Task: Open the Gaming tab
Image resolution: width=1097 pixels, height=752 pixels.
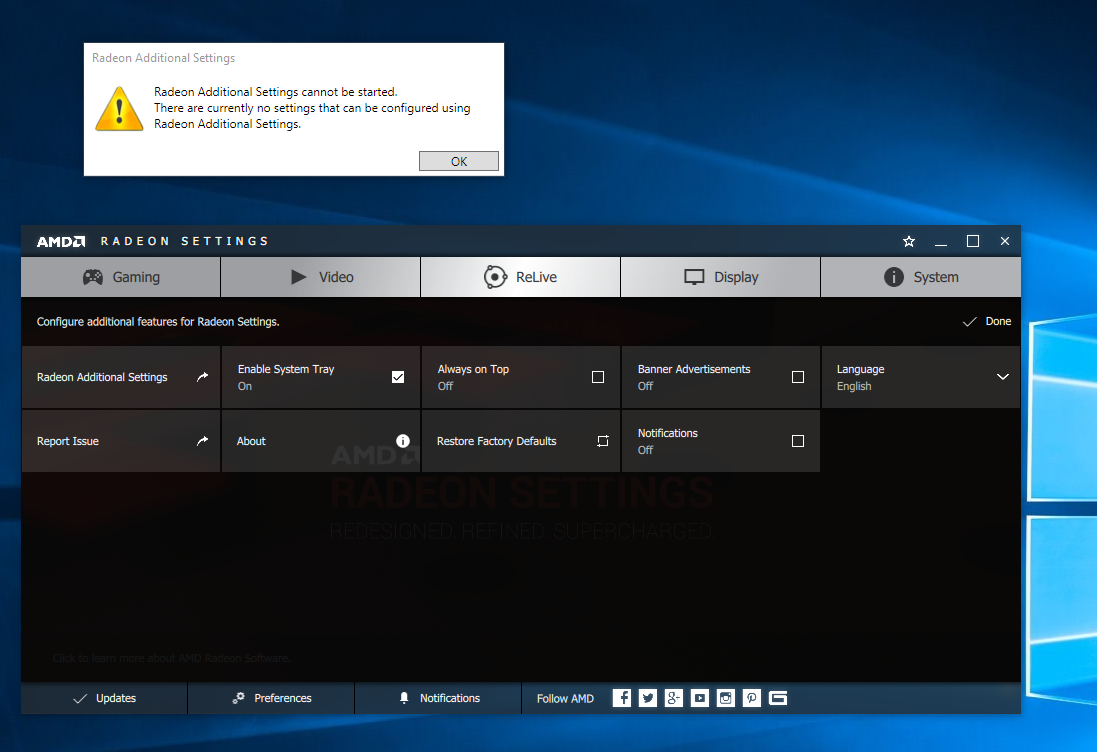Action: pyautogui.click(x=121, y=277)
